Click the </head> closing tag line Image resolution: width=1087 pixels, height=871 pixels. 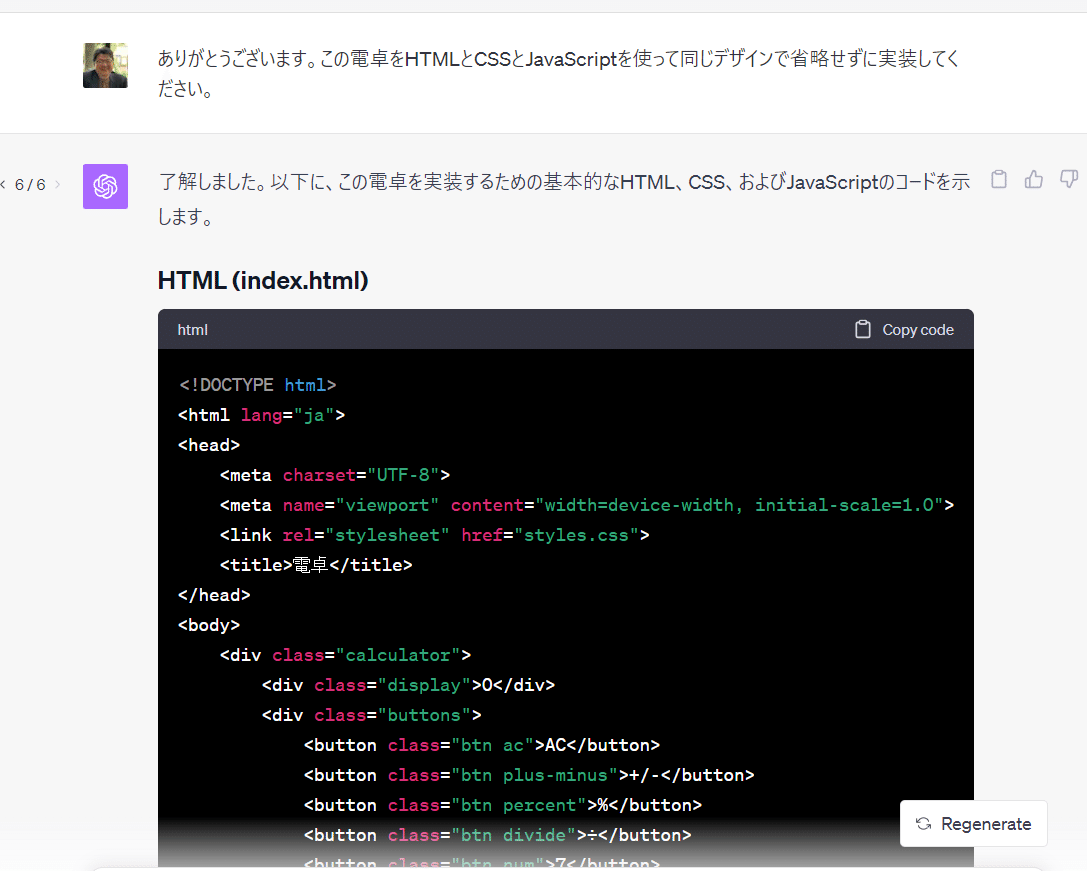214,595
